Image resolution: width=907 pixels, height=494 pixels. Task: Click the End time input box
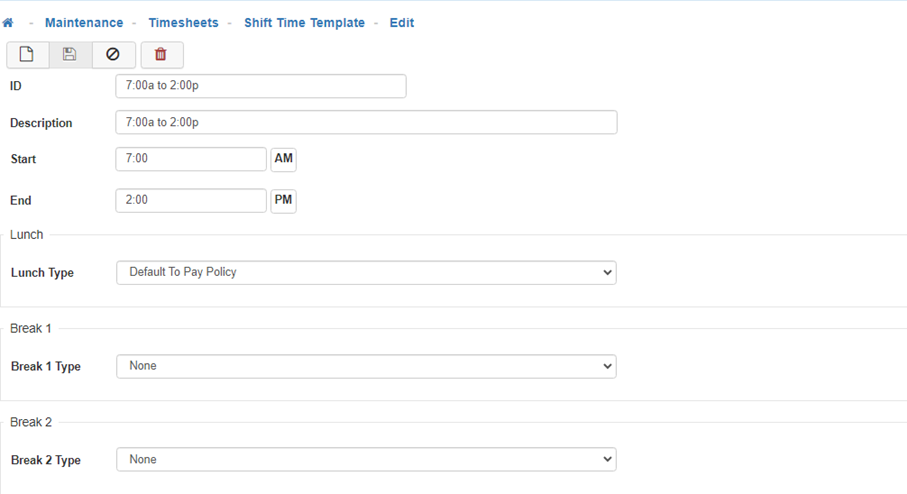191,200
